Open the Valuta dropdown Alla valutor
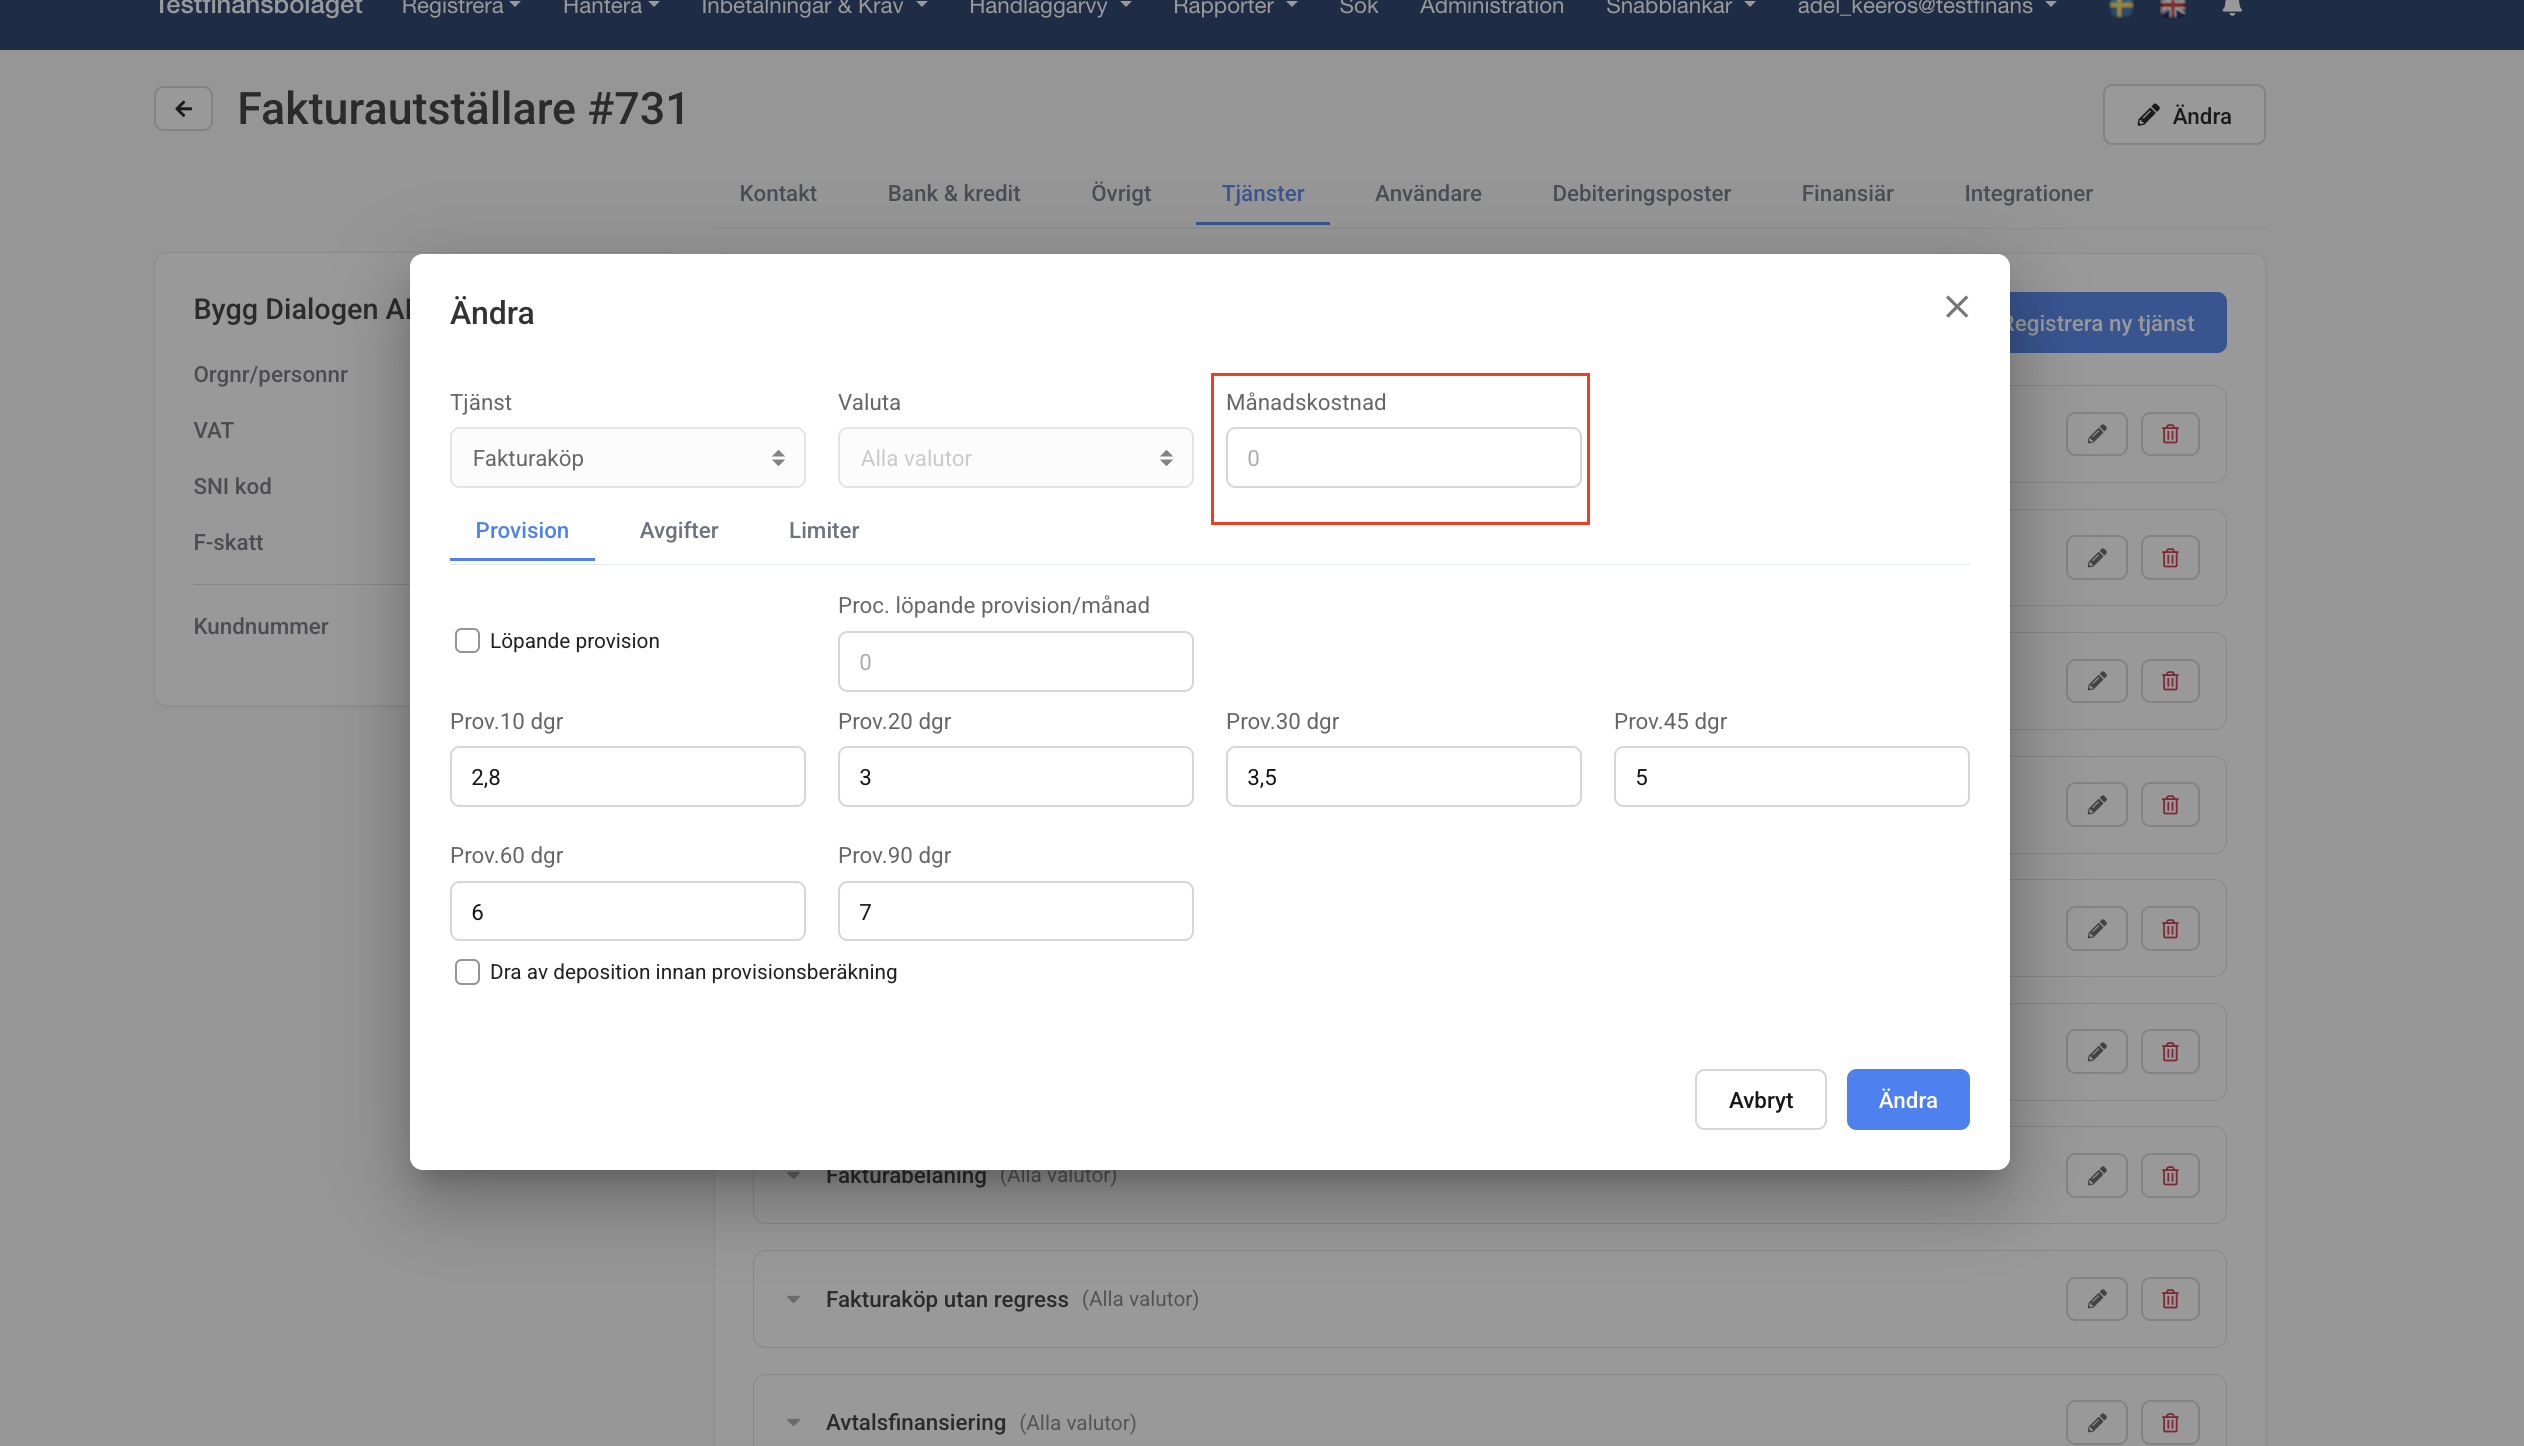Viewport: 2524px width, 1446px height. pos(1015,458)
